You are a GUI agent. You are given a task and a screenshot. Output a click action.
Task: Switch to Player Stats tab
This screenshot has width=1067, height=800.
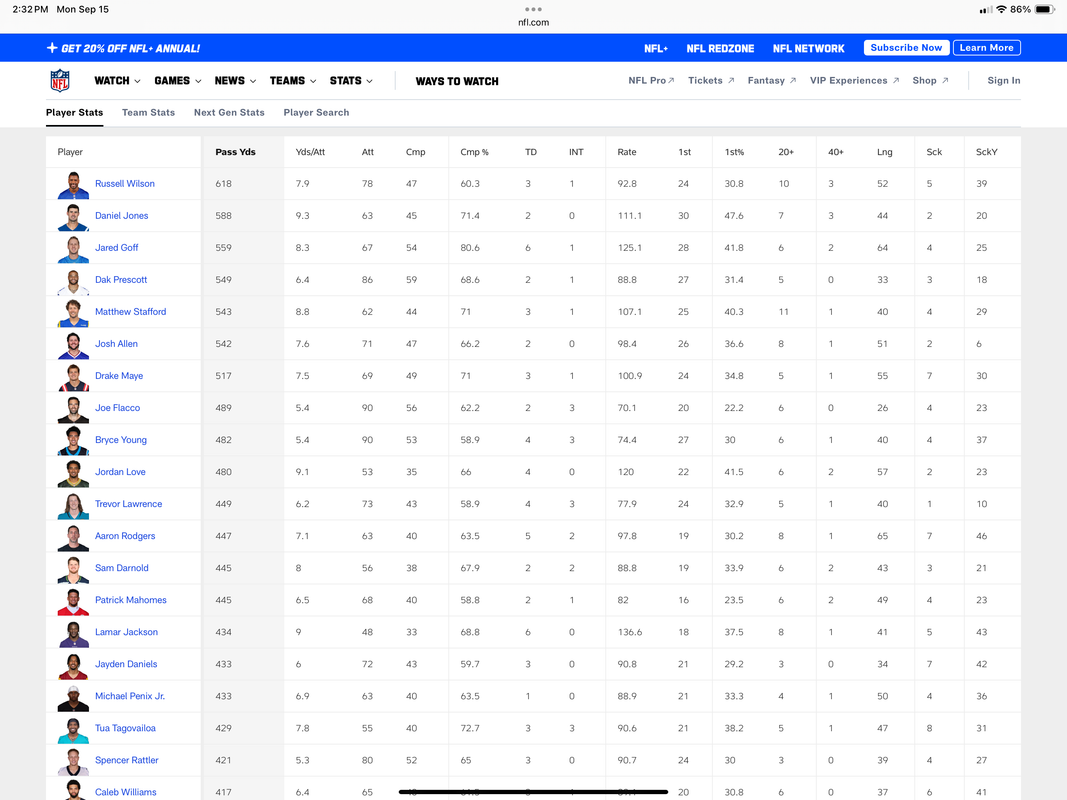click(x=74, y=112)
